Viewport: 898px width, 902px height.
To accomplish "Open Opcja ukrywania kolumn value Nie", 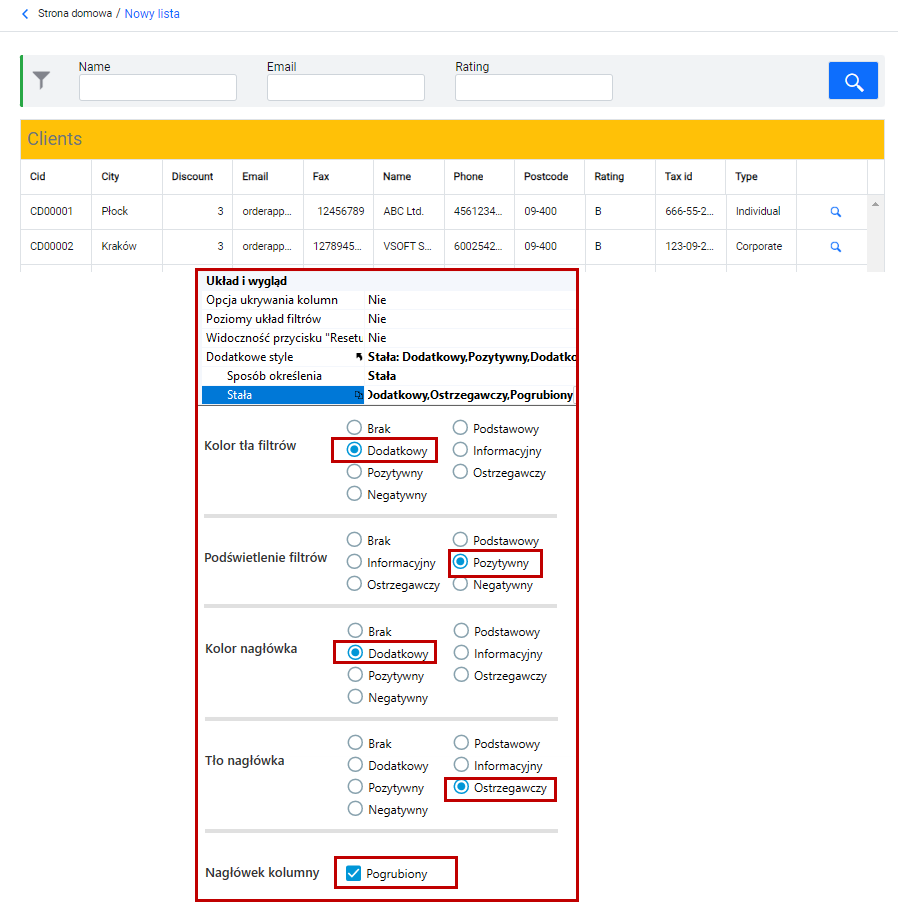I will coord(470,300).
